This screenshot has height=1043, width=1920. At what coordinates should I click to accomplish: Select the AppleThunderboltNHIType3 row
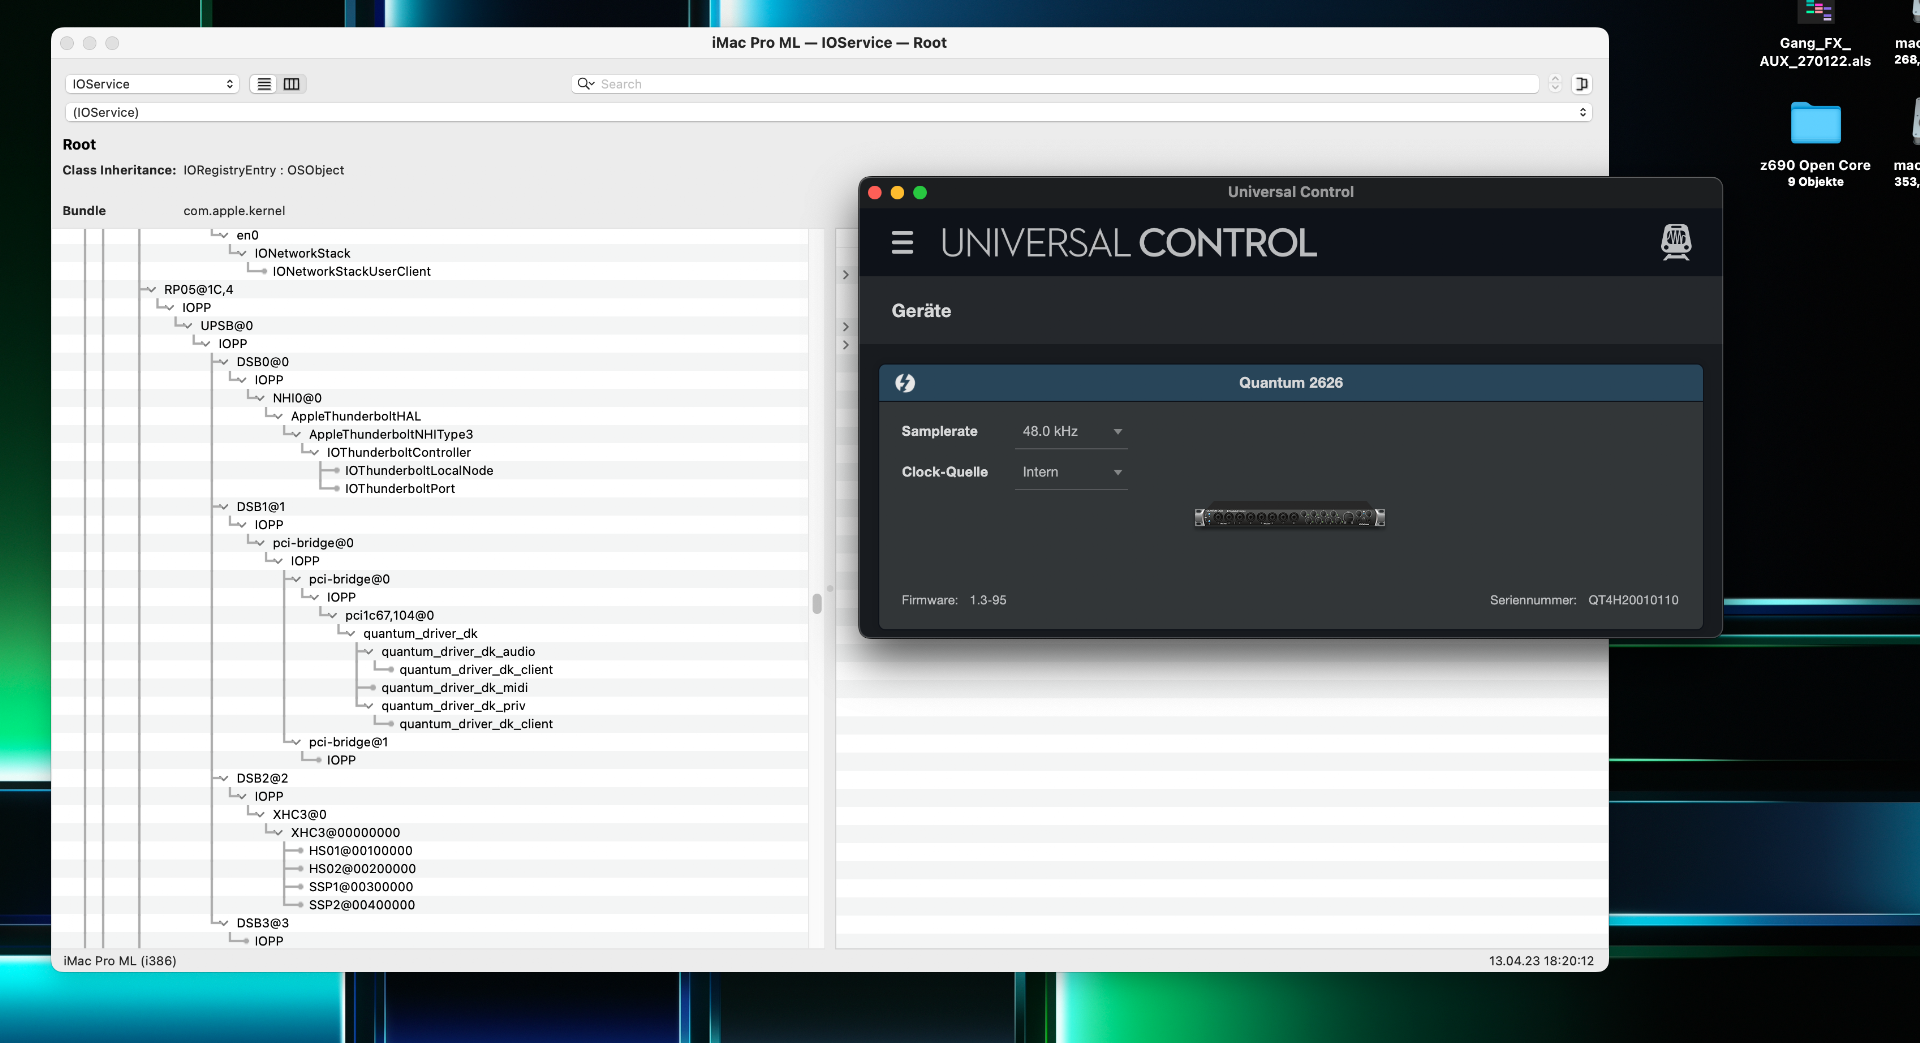(x=391, y=435)
